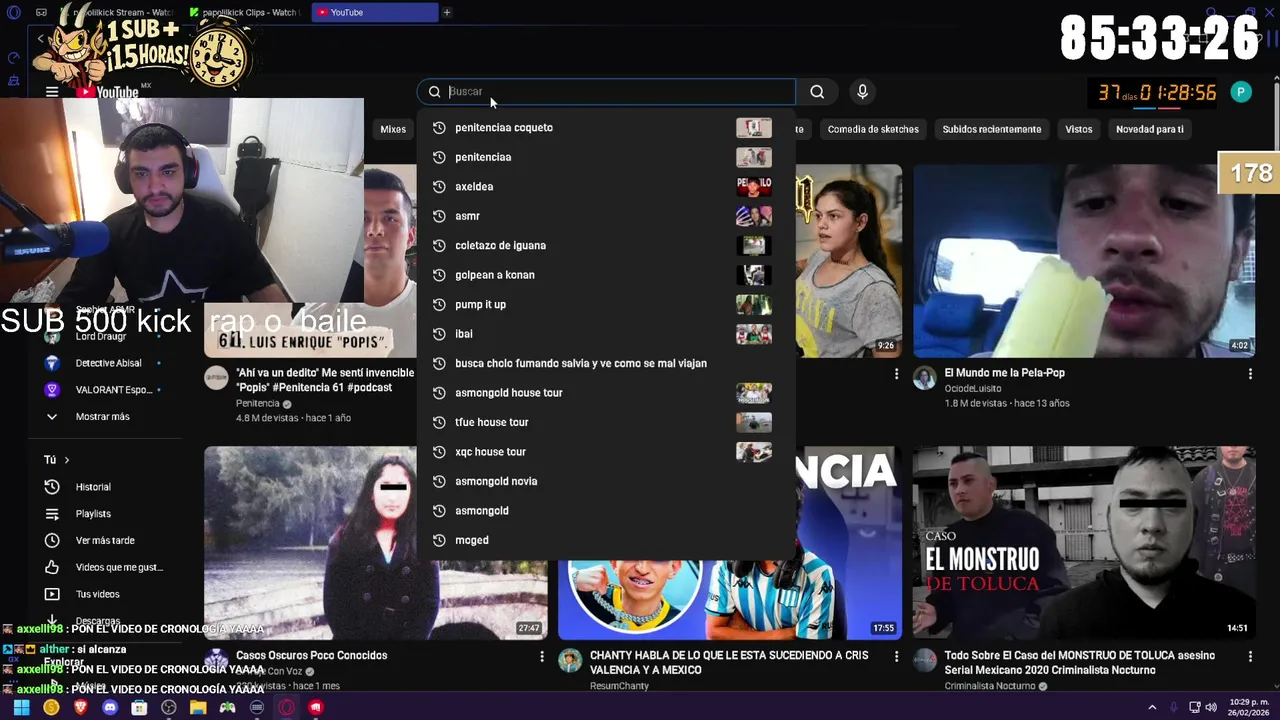This screenshot has height=720, width=1280.
Task: Show hidden system tray icons chevron
Action: tap(1151, 707)
